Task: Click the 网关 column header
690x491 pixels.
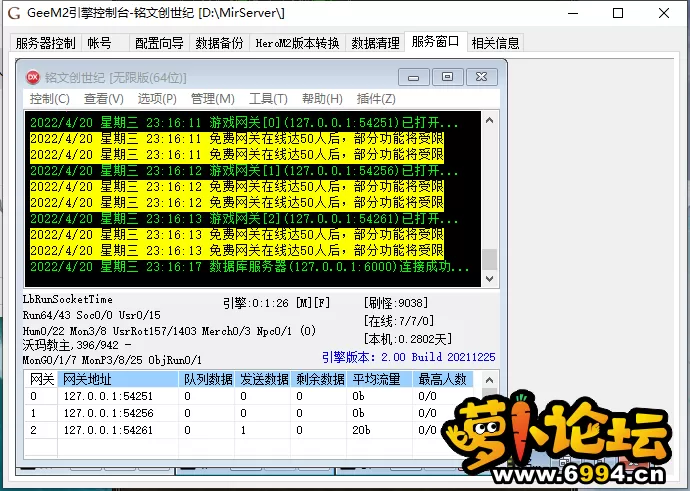Action: [41, 379]
